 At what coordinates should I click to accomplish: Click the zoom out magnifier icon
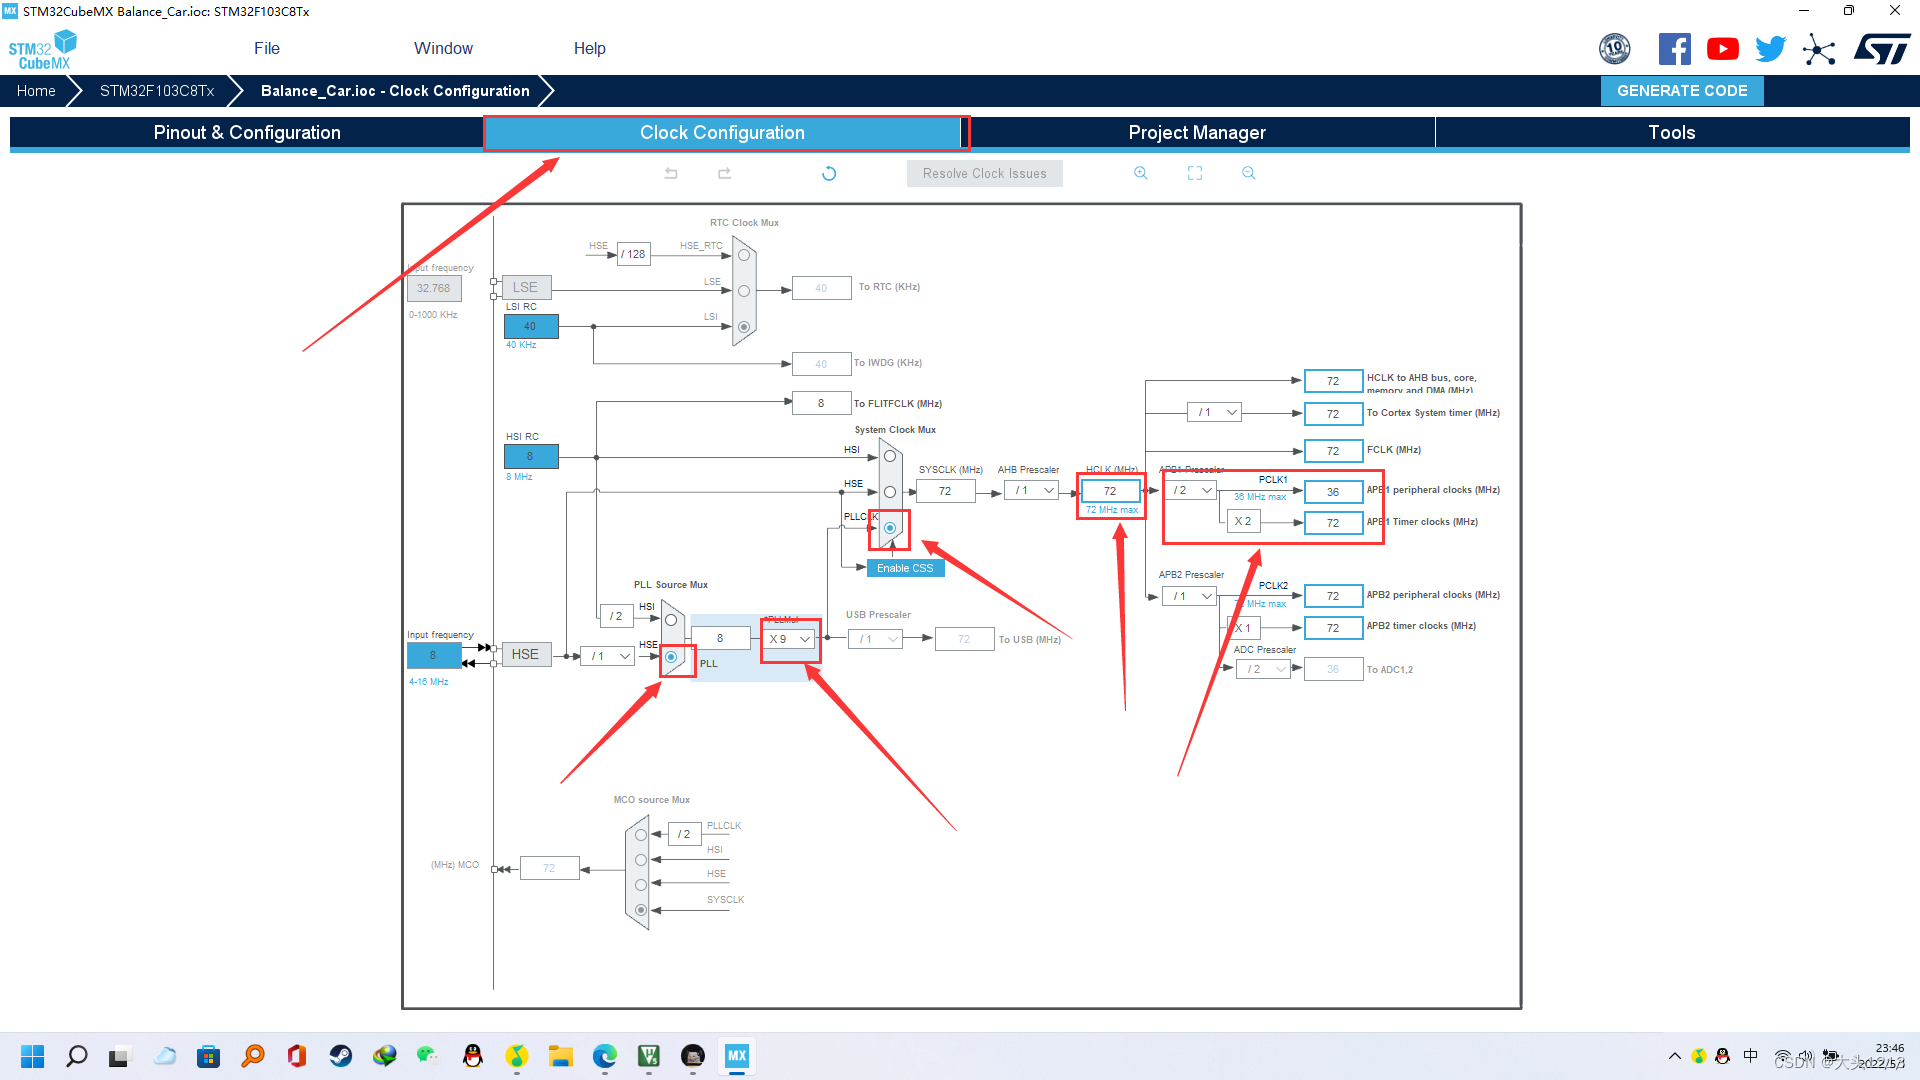[x=1248, y=173]
